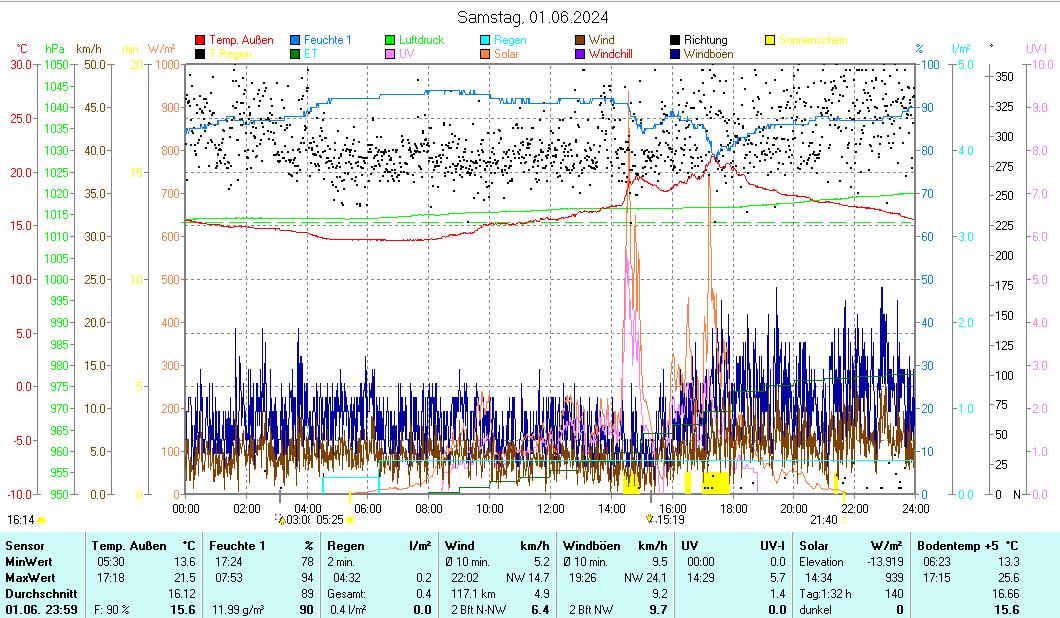Viewport: 1060px width, 618px height.
Task: Click the sunset marker icon at 21:40
Action: tap(844, 520)
